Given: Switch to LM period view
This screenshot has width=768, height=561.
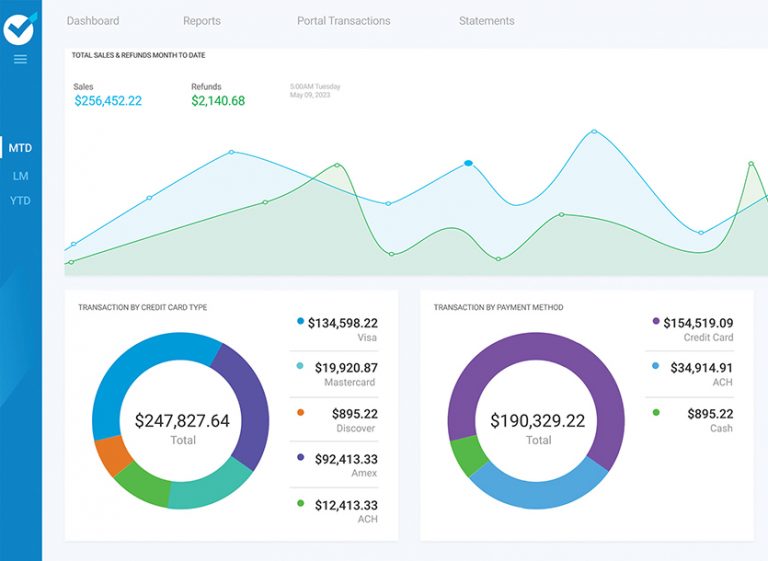Looking at the screenshot, I should [20, 175].
